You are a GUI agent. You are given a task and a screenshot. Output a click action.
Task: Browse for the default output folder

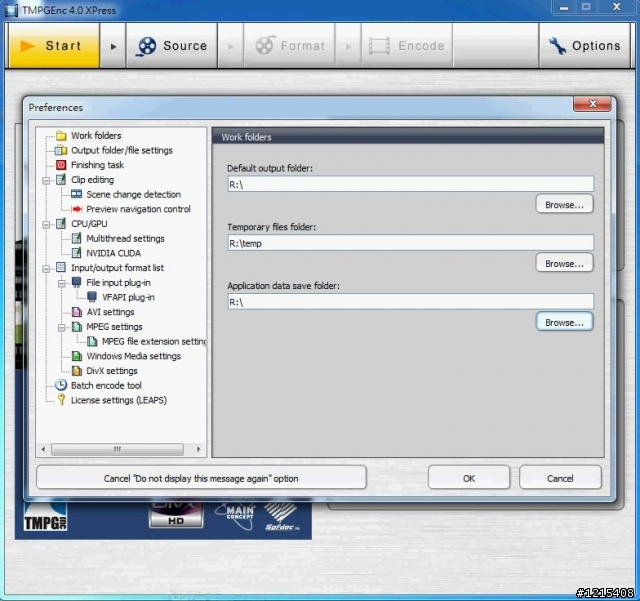[564, 205]
